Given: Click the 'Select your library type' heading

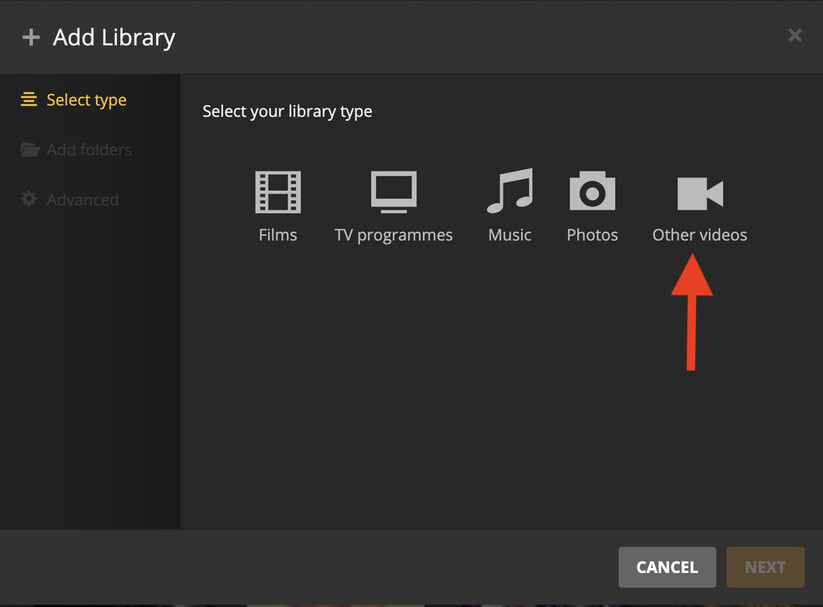Looking at the screenshot, I should click(287, 112).
